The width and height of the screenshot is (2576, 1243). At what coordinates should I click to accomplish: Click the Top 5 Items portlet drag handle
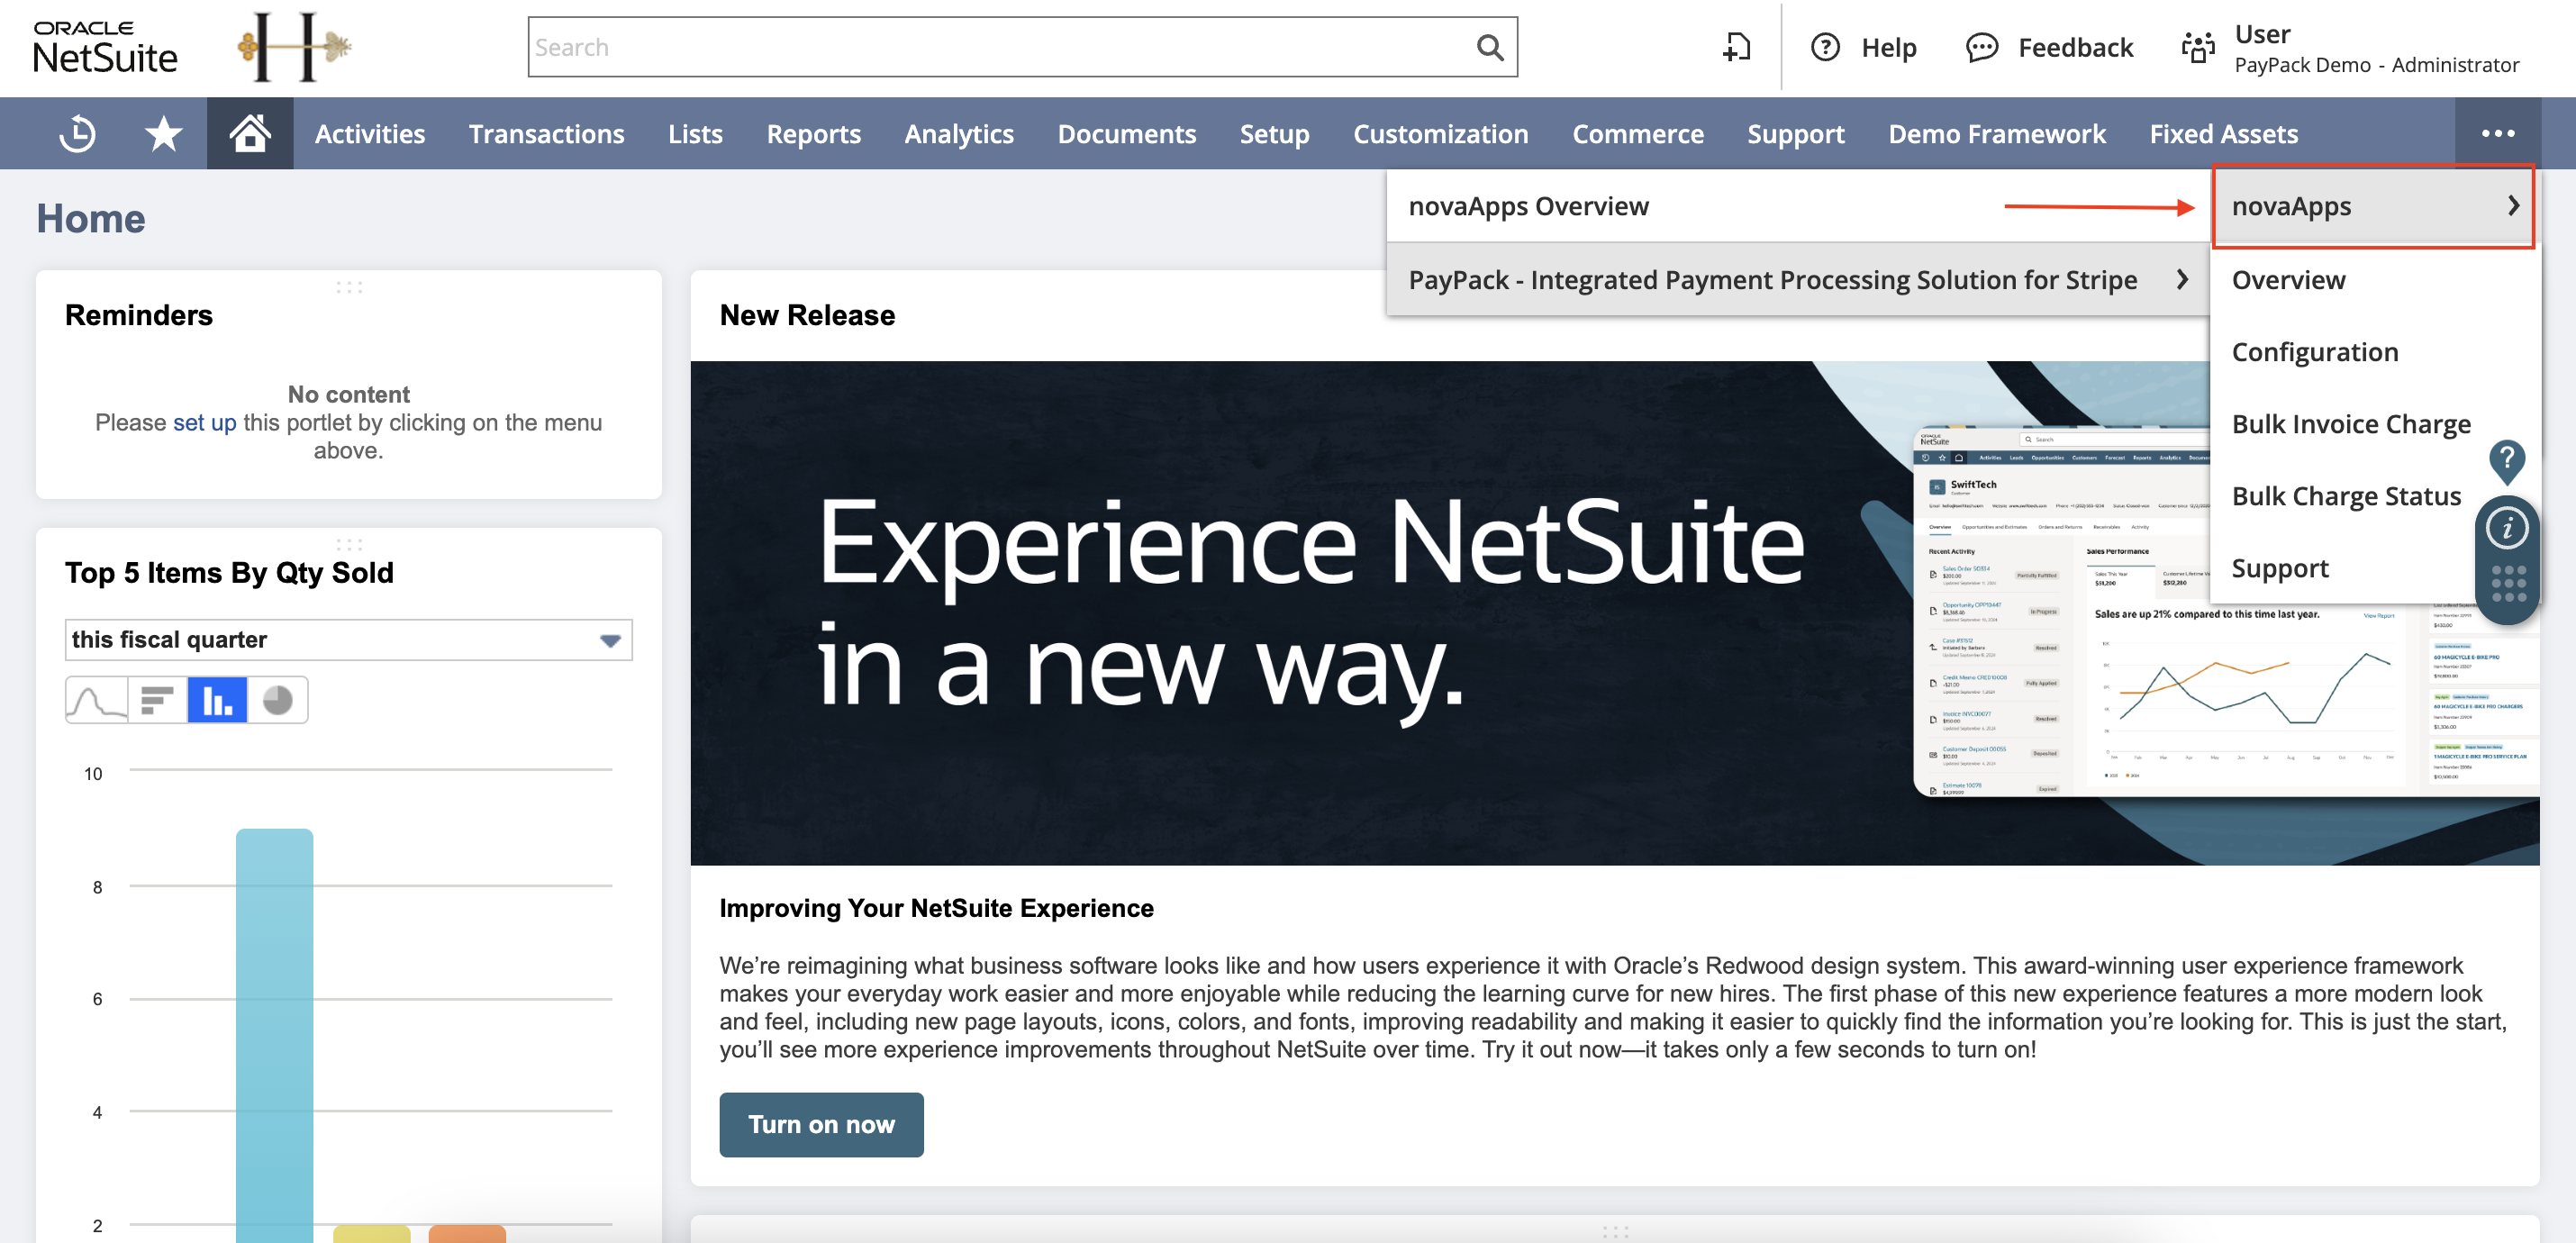349,545
